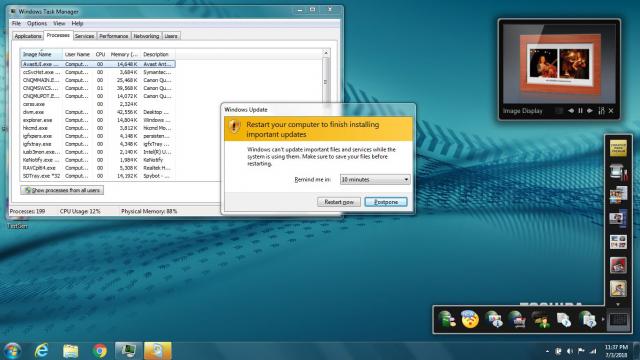640x360 pixels.
Task: Open Action Center flag tray icon
Action: pos(581,351)
